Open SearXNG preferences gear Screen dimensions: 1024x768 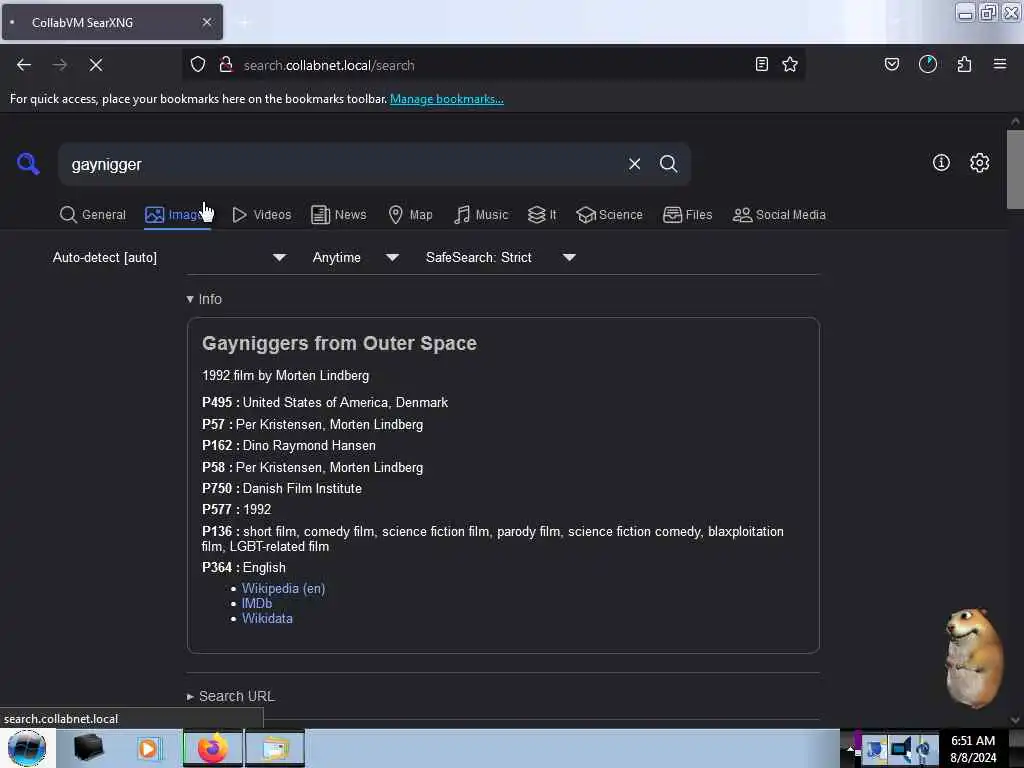tap(979, 163)
